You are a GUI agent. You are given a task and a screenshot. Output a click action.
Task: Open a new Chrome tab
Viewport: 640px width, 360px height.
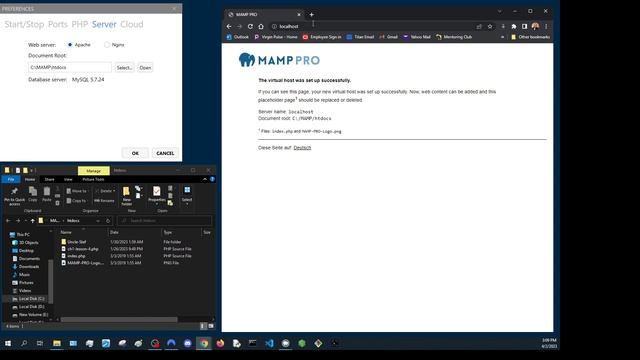pyautogui.click(x=311, y=14)
